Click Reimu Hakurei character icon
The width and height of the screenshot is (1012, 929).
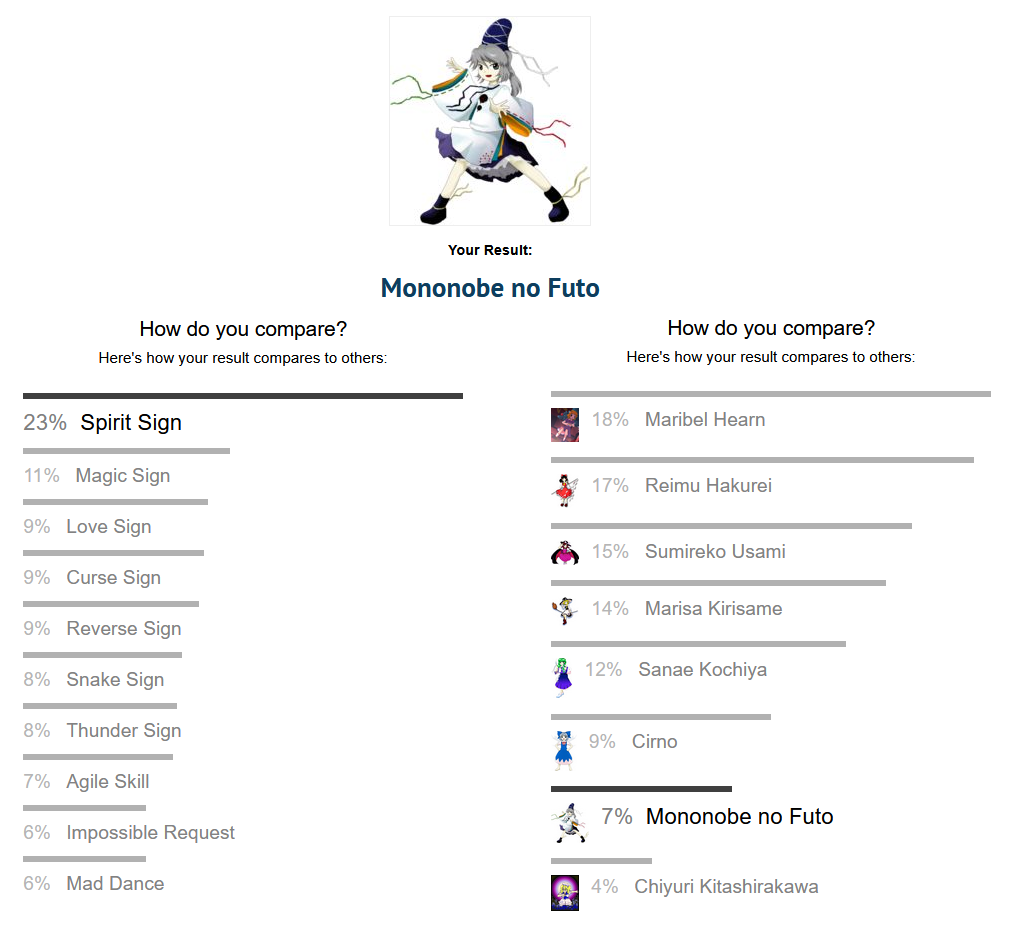(x=565, y=489)
